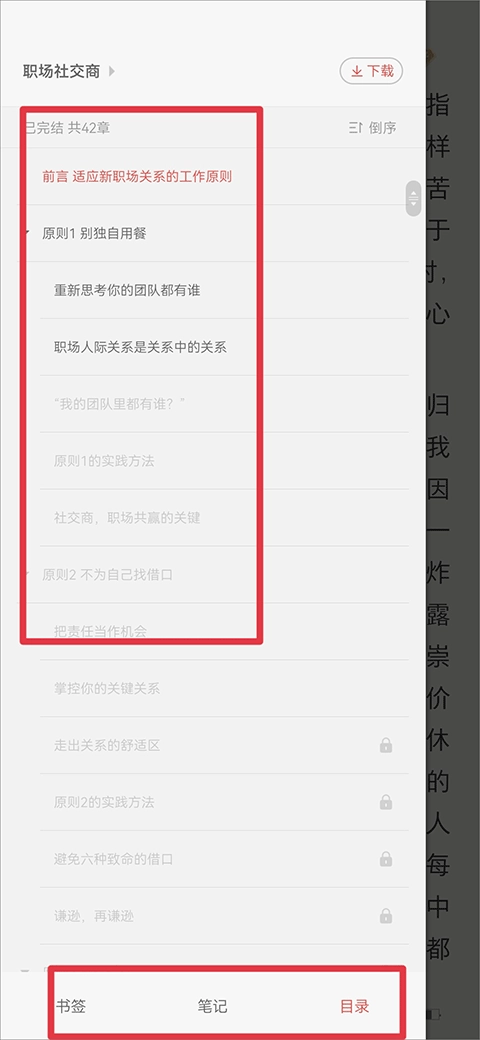Select the 目录 tab
The width and height of the screenshot is (480, 1040).
click(354, 1006)
